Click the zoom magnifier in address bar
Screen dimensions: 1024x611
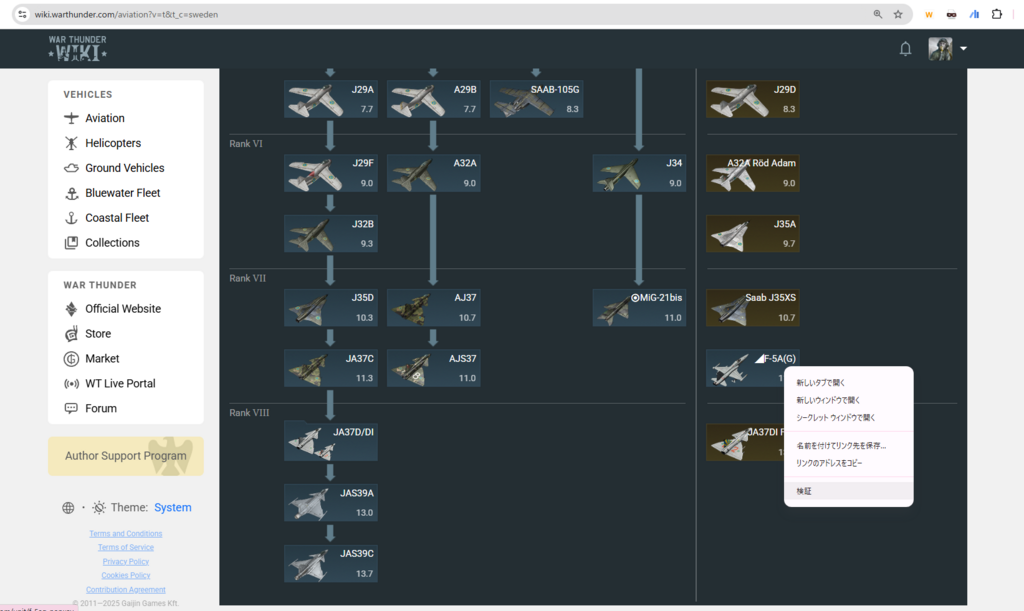(x=878, y=15)
